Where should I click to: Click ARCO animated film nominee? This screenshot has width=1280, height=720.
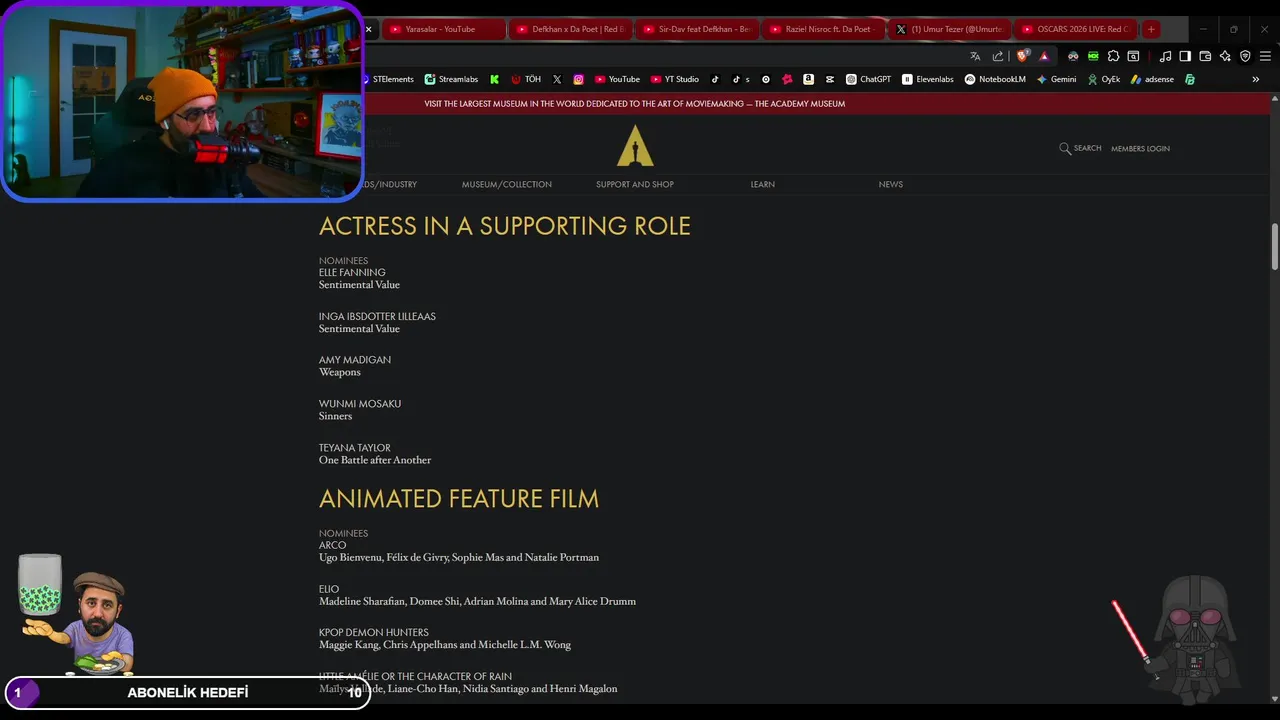tap(333, 545)
